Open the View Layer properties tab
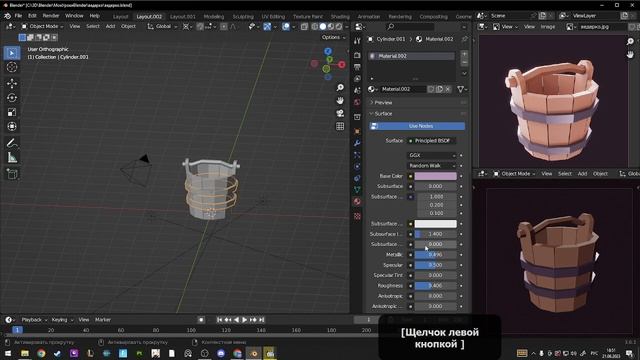Viewport: 640px width, 360px height. pos(357,79)
